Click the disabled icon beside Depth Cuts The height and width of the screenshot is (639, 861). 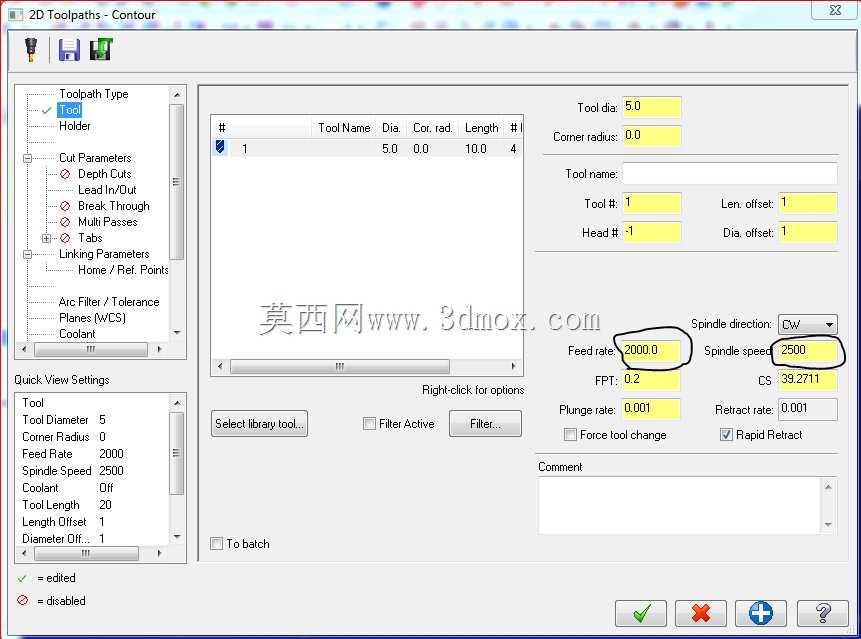(65, 174)
